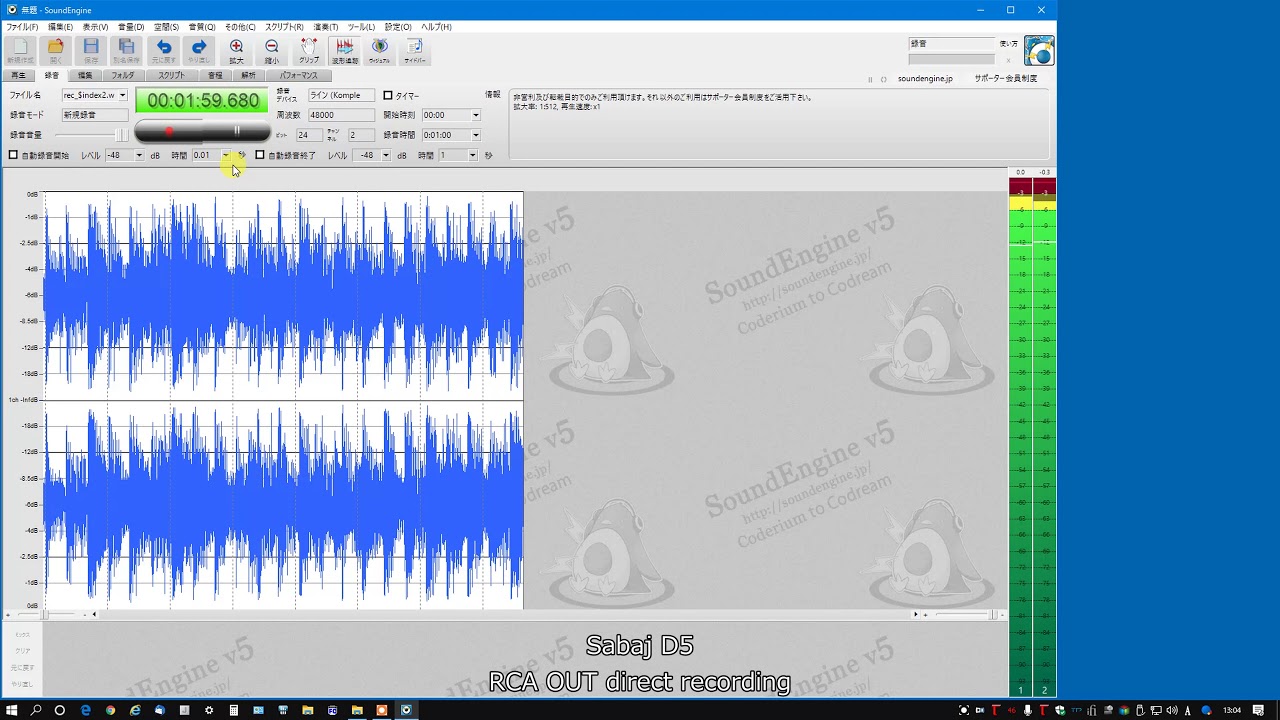The height and width of the screenshot is (720, 1280).
Task: Open the ヴィジュアル visual icon
Action: 380,51
